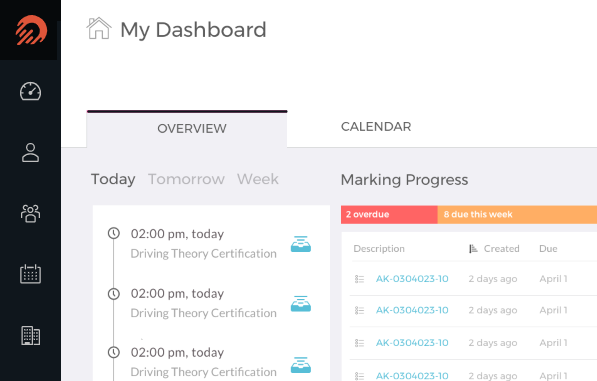
Task: Click inbox tray icon of first schedule entry
Action: [x=301, y=244]
